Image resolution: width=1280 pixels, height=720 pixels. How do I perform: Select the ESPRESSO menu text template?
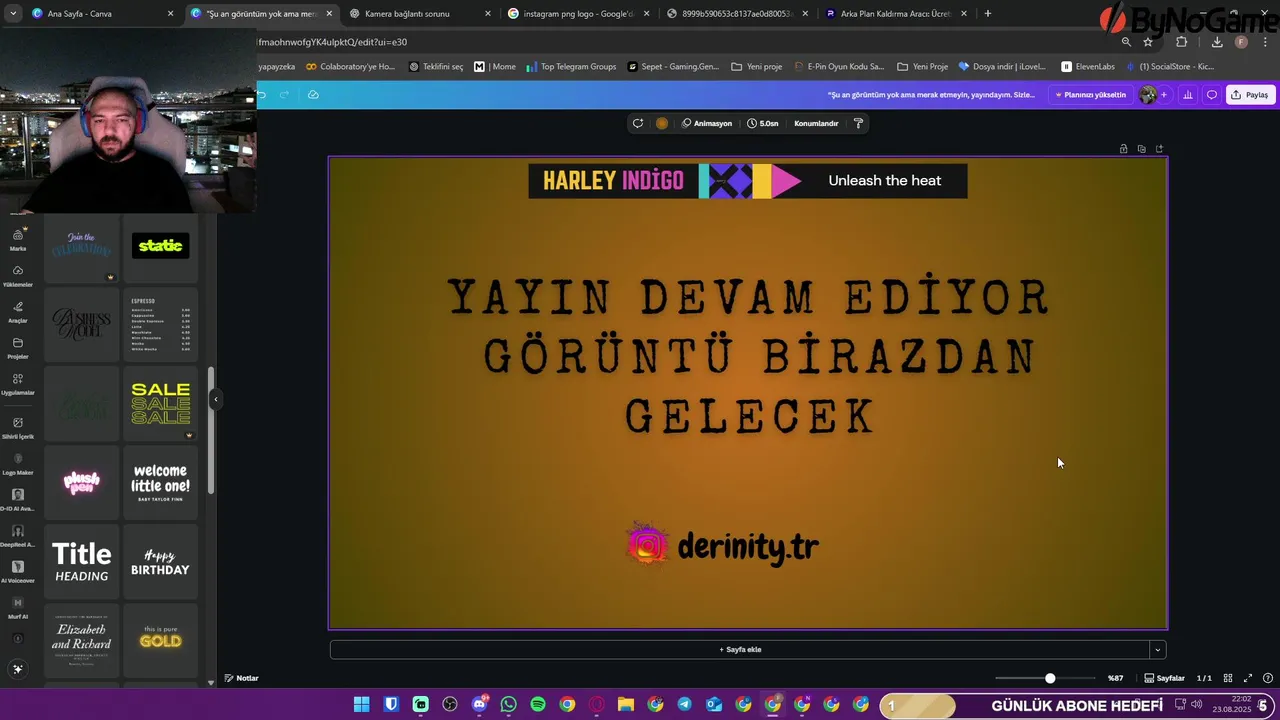[x=161, y=325]
